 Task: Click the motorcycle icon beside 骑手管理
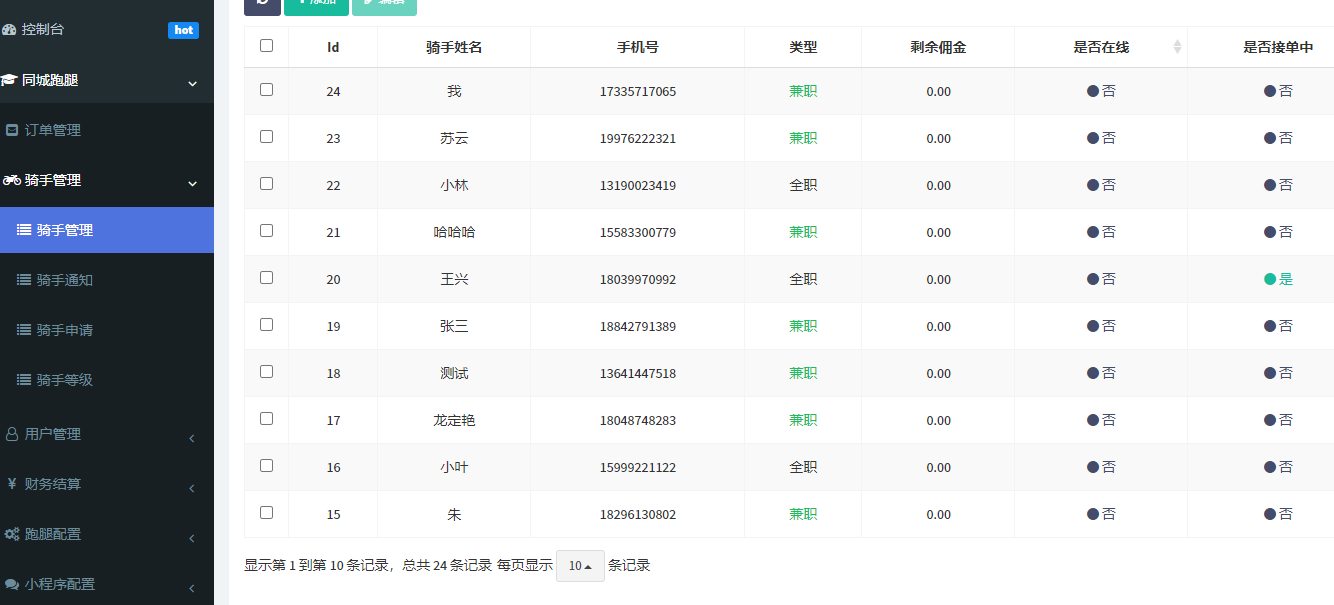coord(12,181)
